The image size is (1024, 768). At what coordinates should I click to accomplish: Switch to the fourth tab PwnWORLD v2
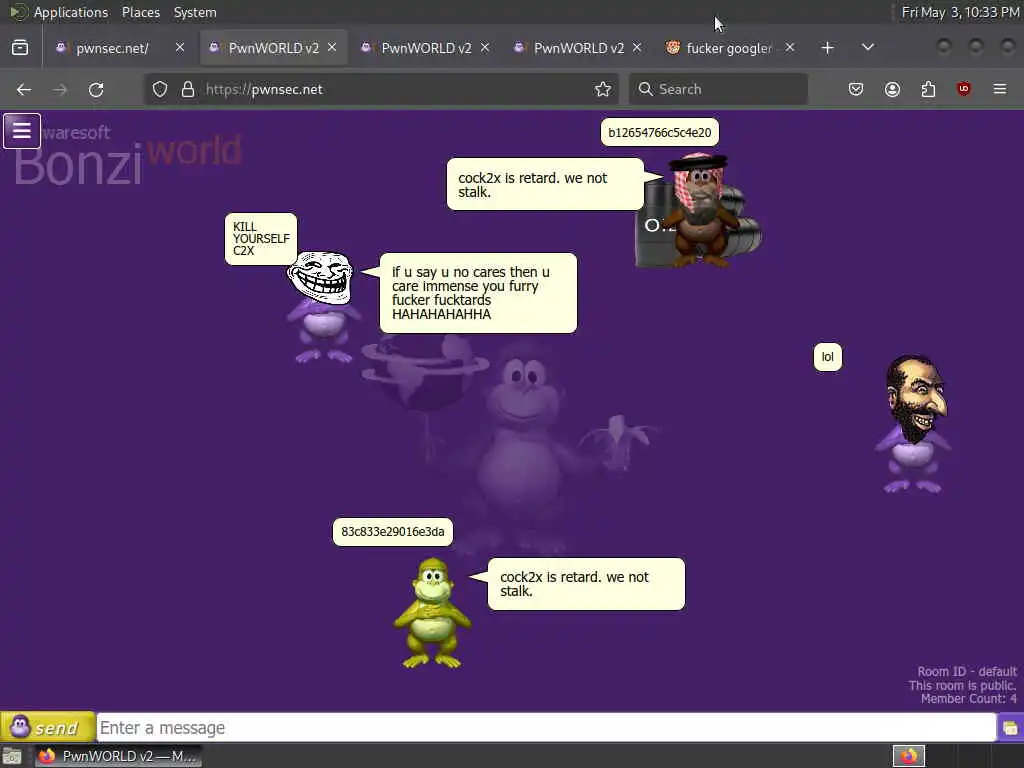pyautogui.click(x=579, y=48)
